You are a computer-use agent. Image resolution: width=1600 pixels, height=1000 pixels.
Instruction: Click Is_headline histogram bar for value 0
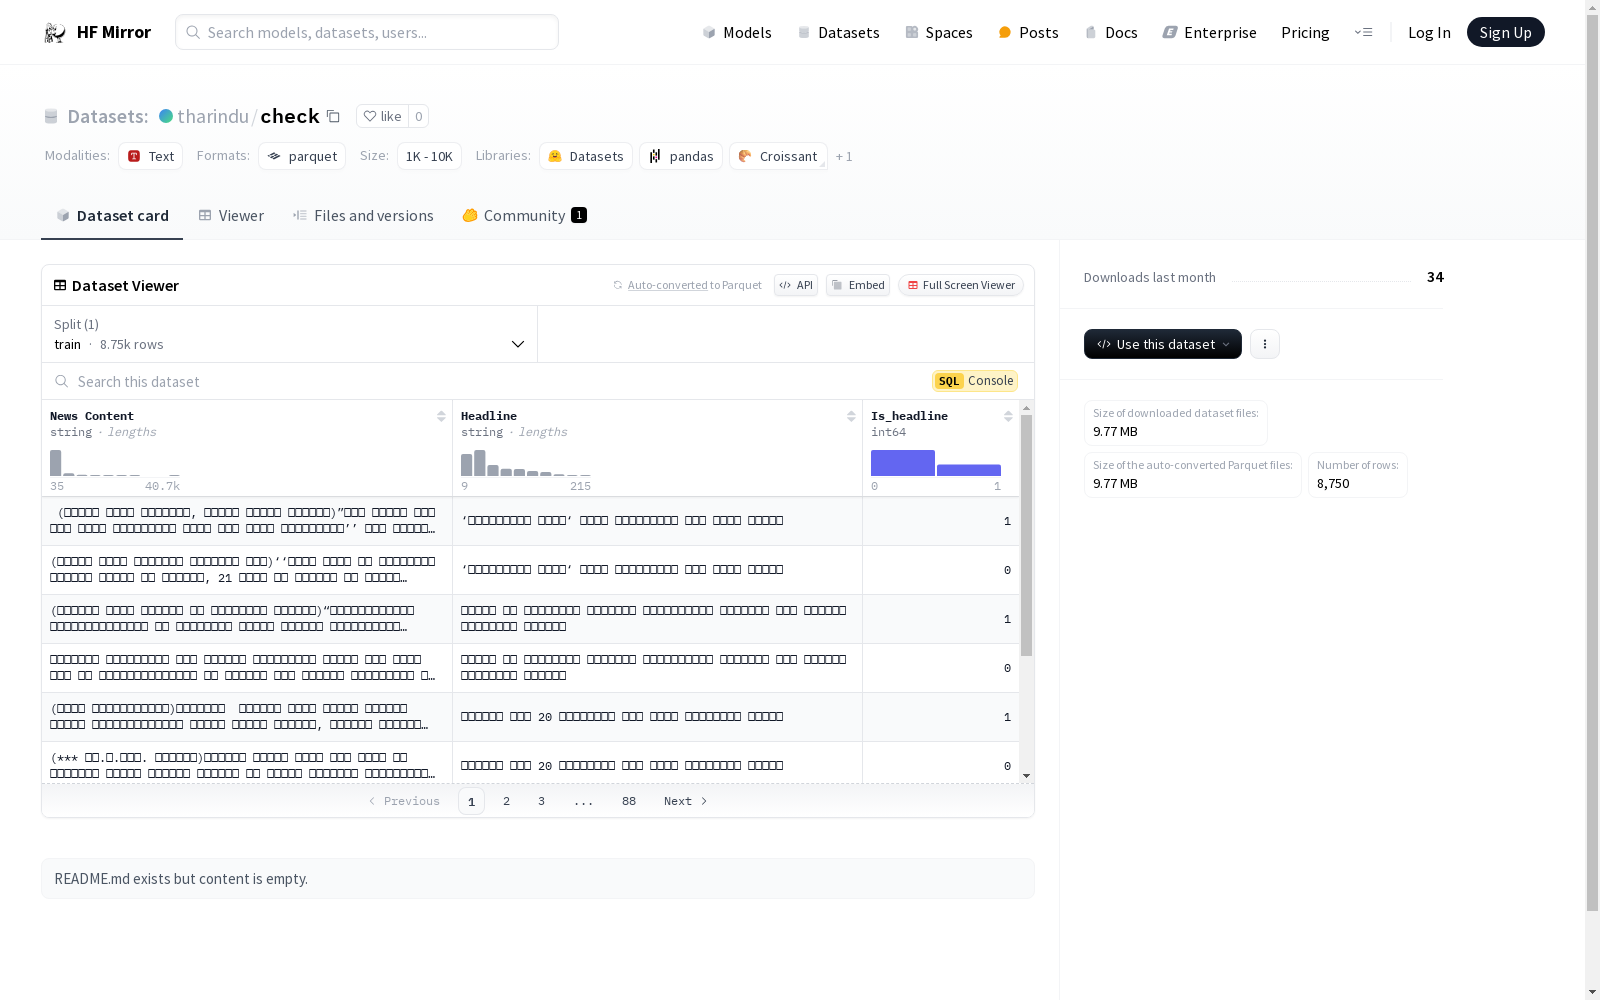[903, 463]
